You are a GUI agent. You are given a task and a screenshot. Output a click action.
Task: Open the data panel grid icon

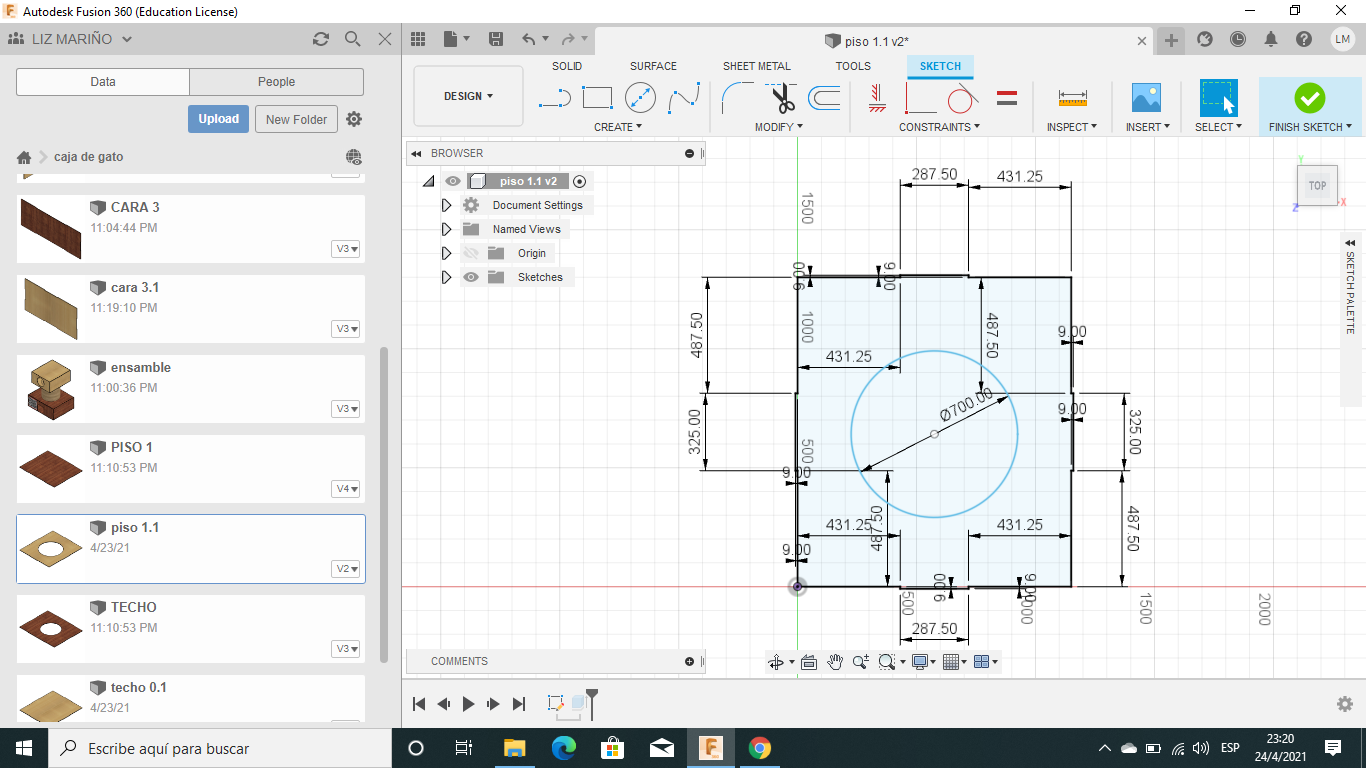coord(418,39)
